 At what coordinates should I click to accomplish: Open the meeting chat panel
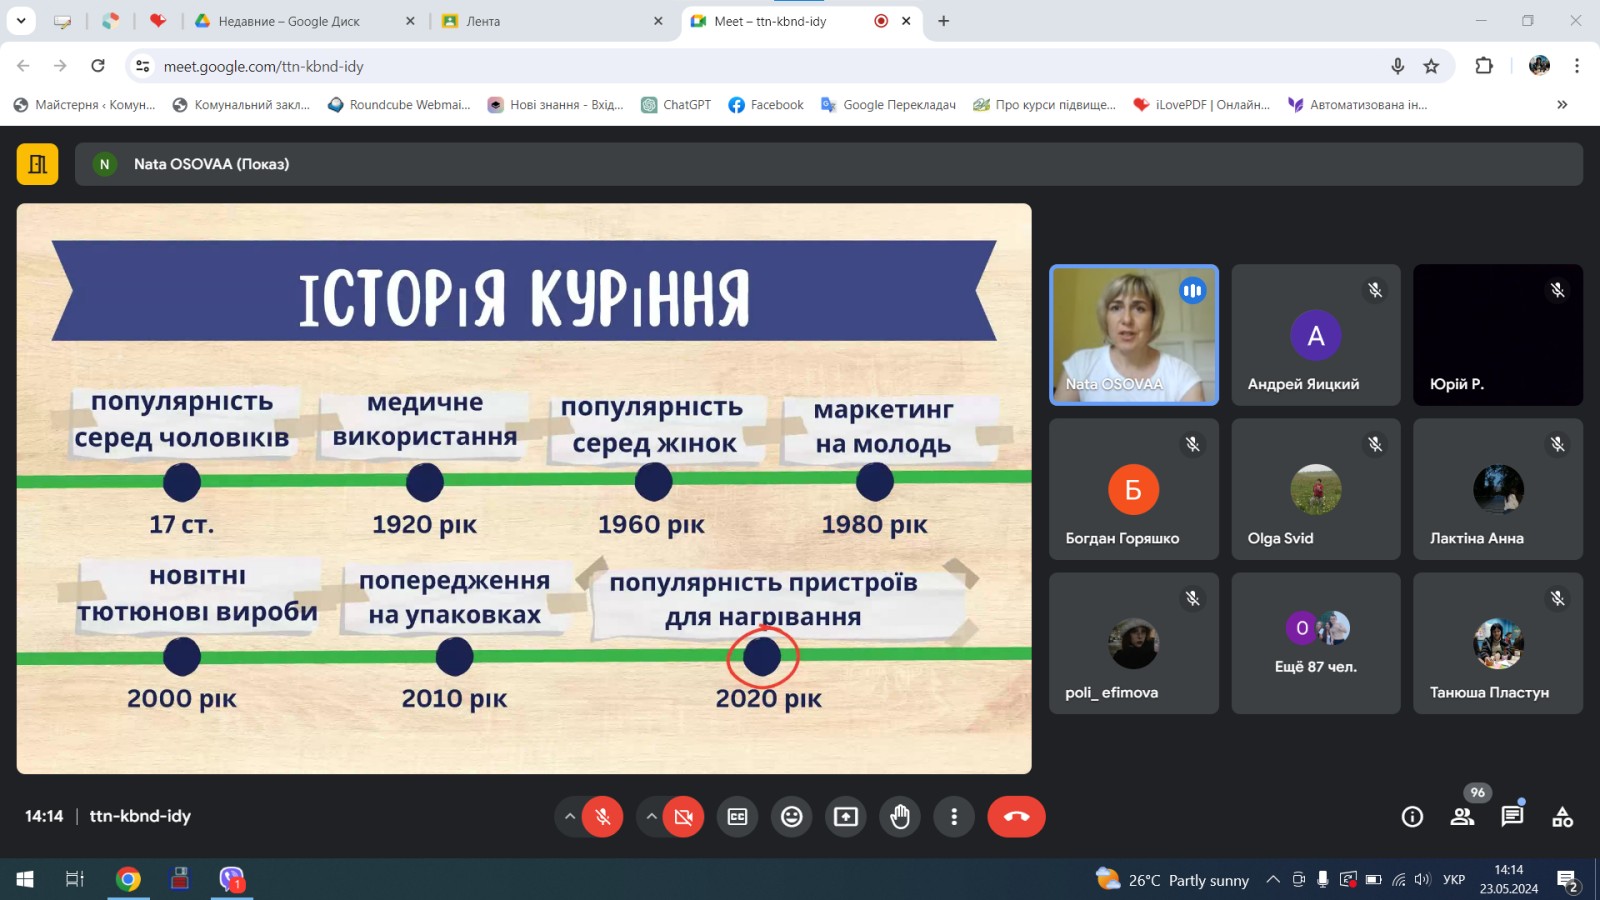pos(1511,817)
